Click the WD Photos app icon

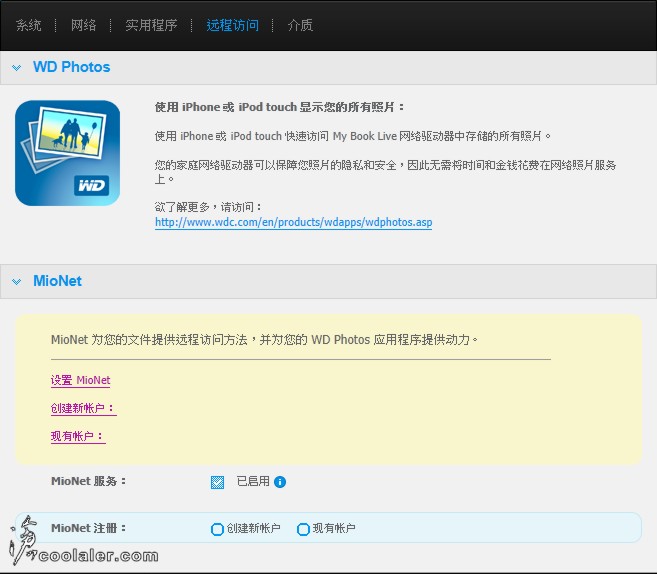pos(67,153)
